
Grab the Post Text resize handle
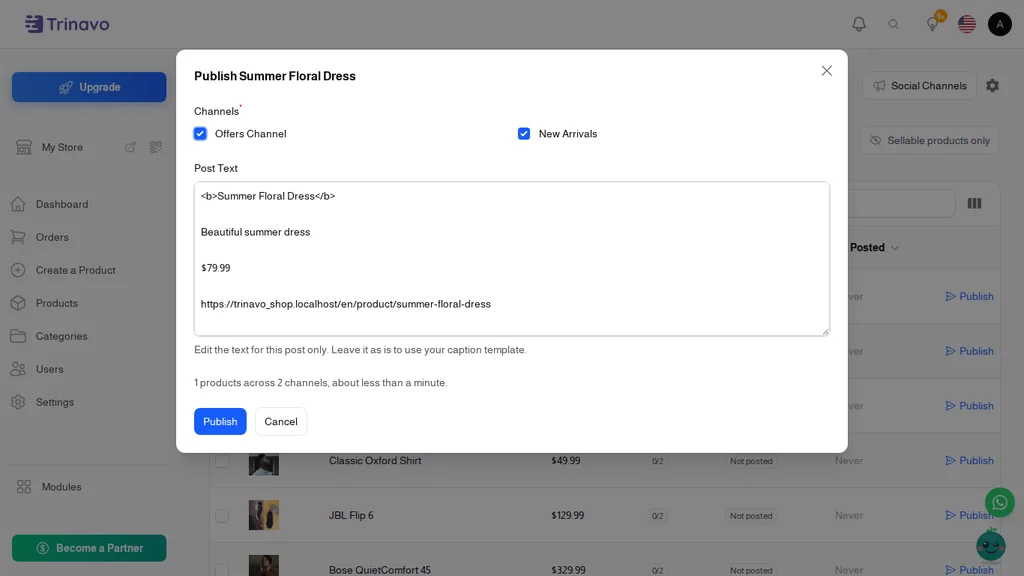[825, 332]
